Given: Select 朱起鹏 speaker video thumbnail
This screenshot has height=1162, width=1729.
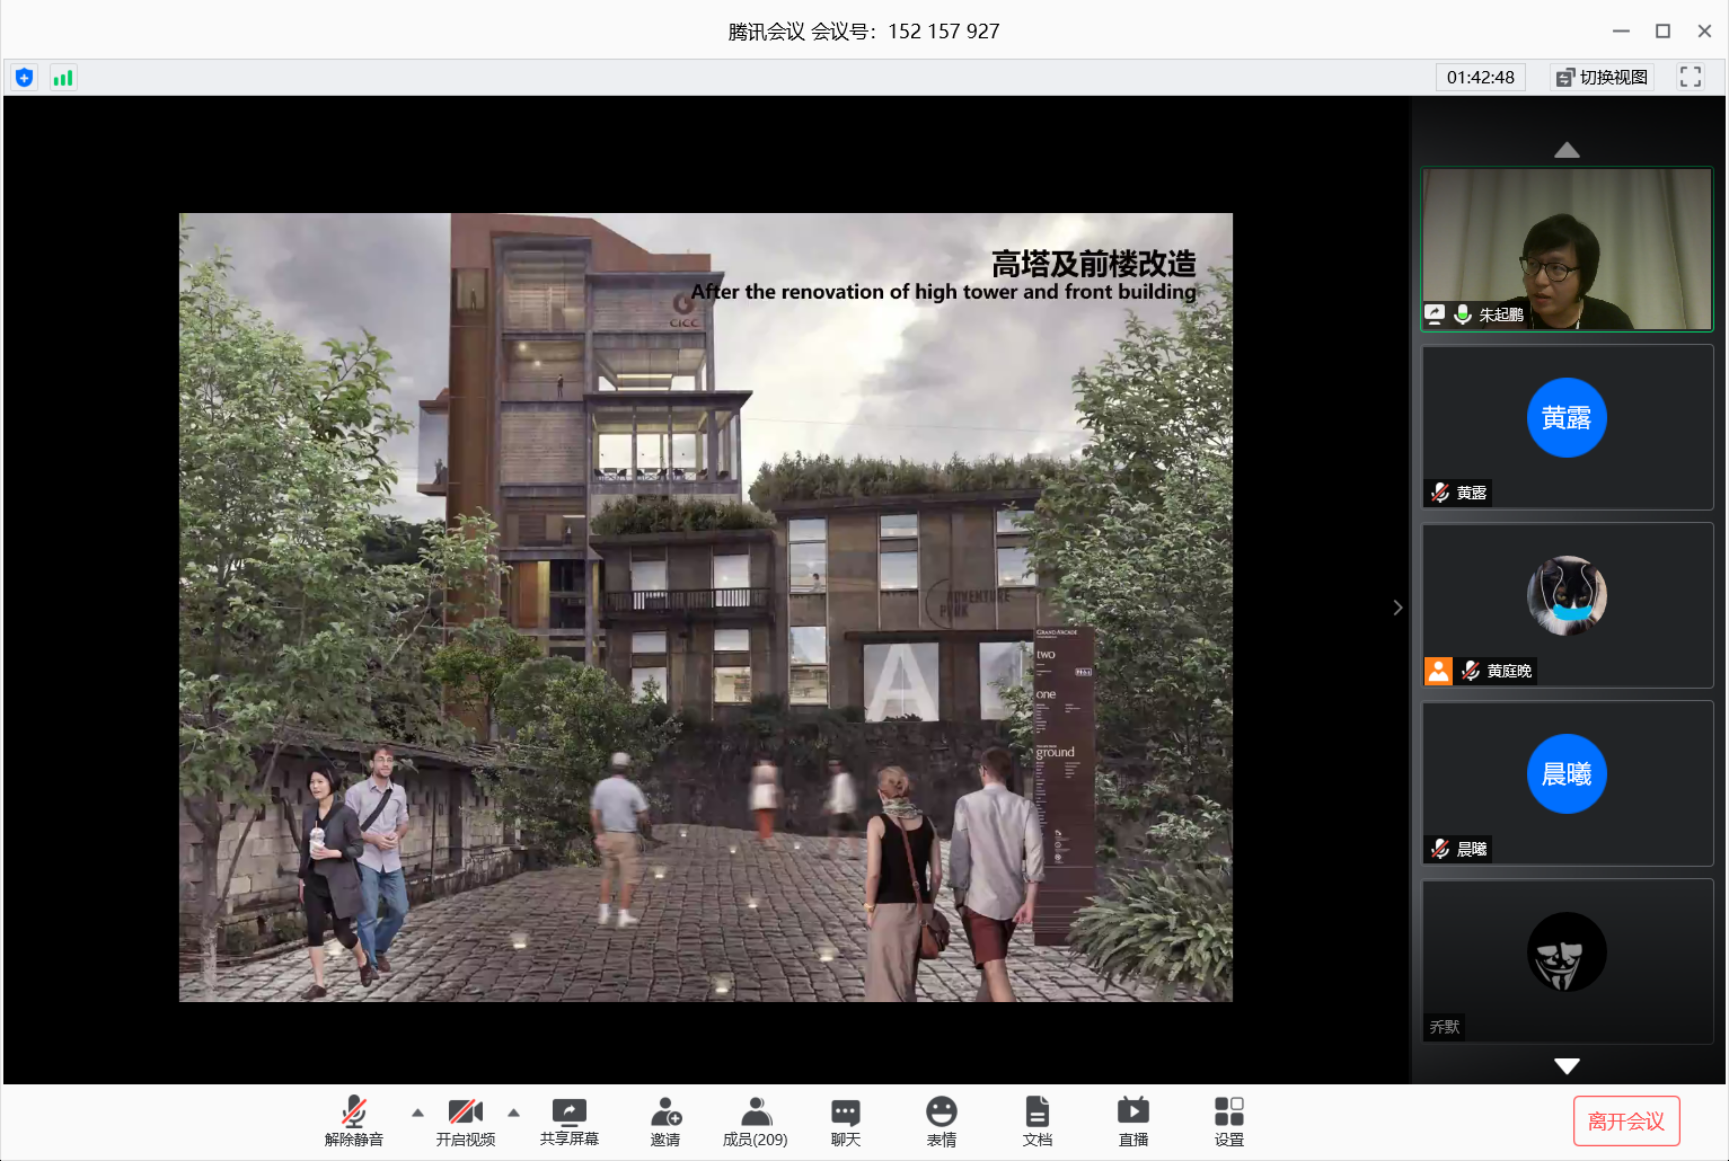Looking at the screenshot, I should click(1567, 249).
